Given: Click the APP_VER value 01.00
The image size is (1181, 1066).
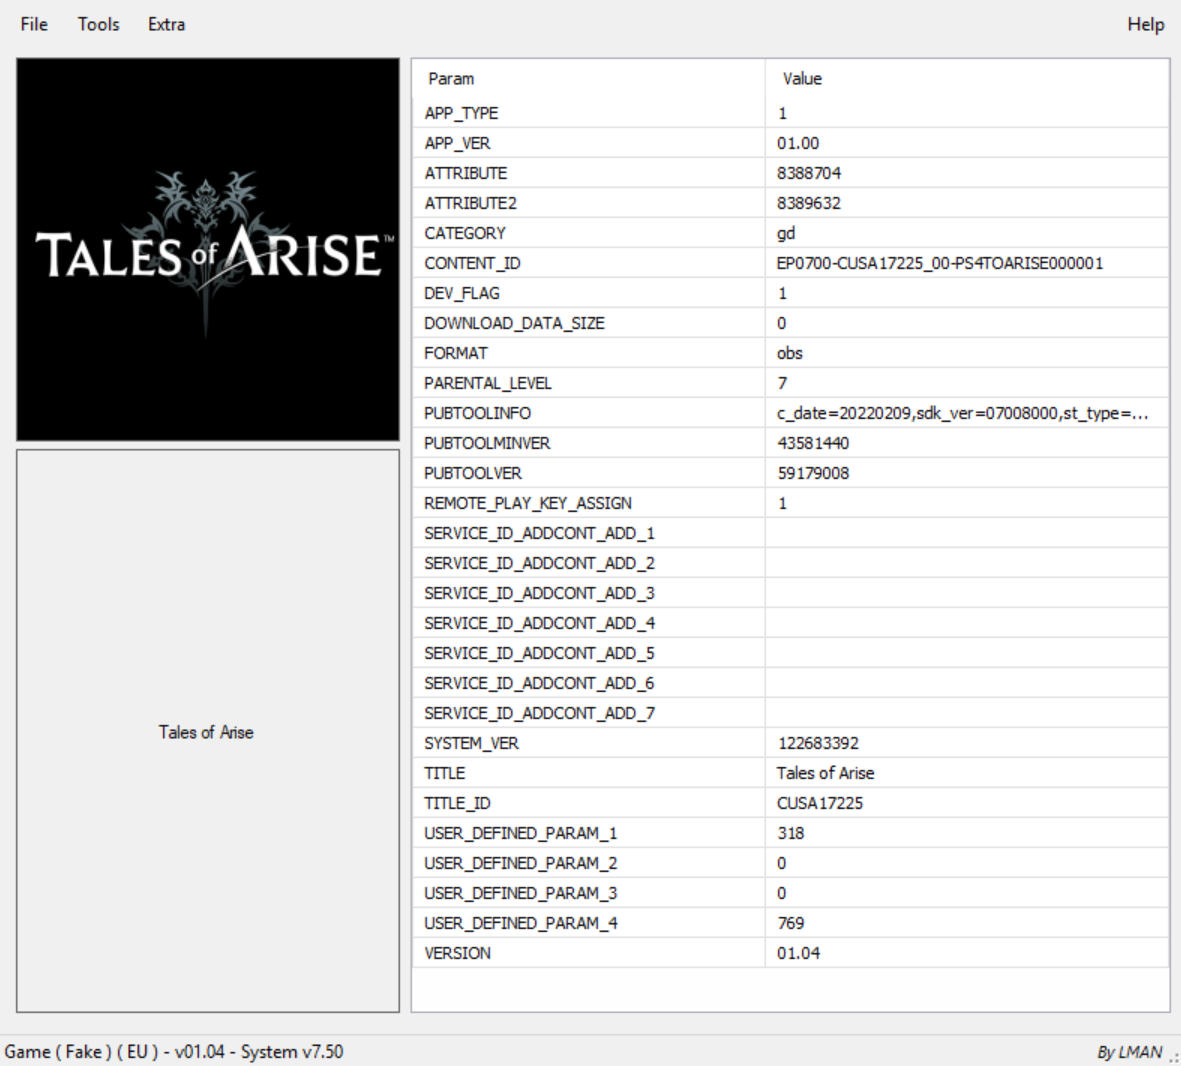Looking at the screenshot, I should 798,143.
